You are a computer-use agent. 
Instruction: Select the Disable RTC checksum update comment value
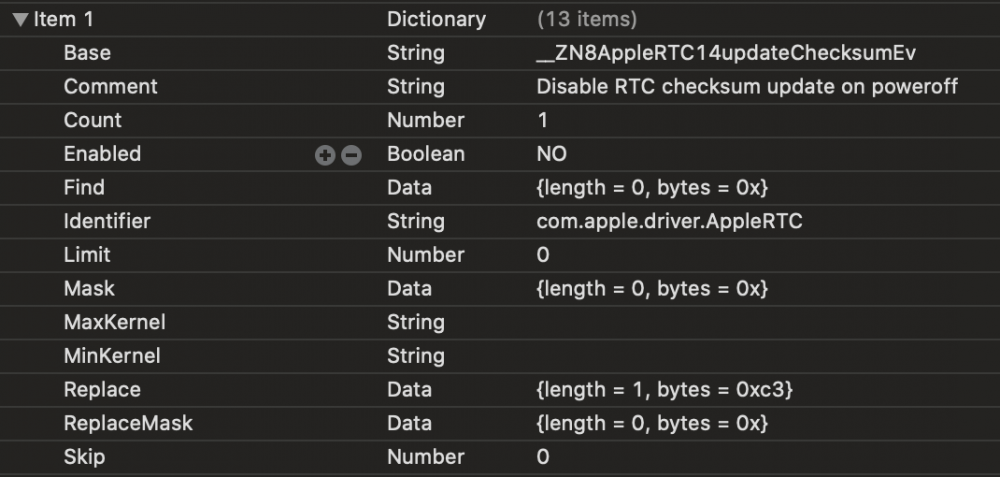(747, 87)
